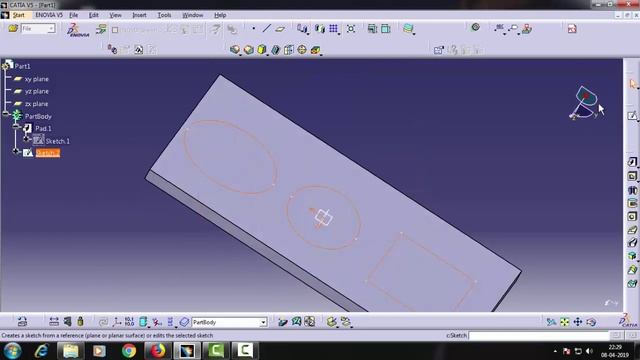This screenshot has height=360, width=640.
Task: Open Firefox from taskbar
Action: click(x=158, y=351)
